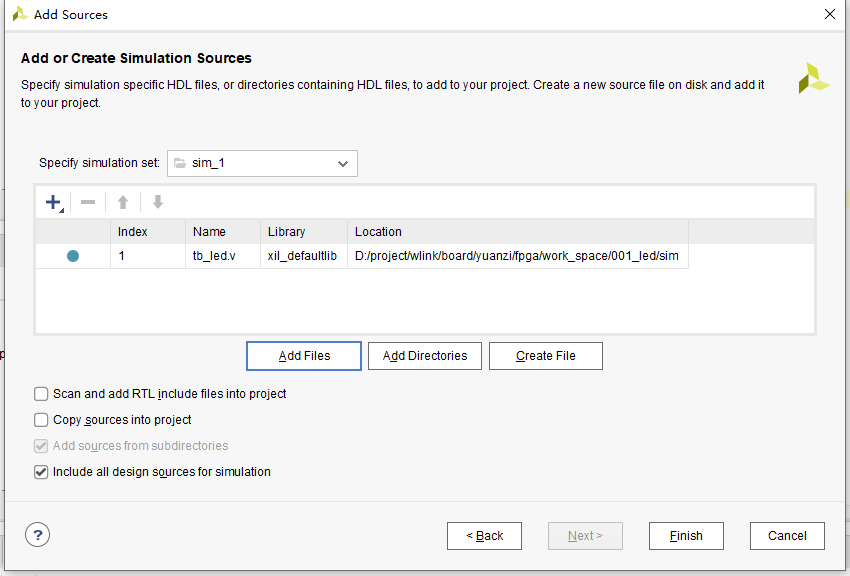The height and width of the screenshot is (576, 850).
Task: Click the Create File button
Action: pyautogui.click(x=546, y=356)
